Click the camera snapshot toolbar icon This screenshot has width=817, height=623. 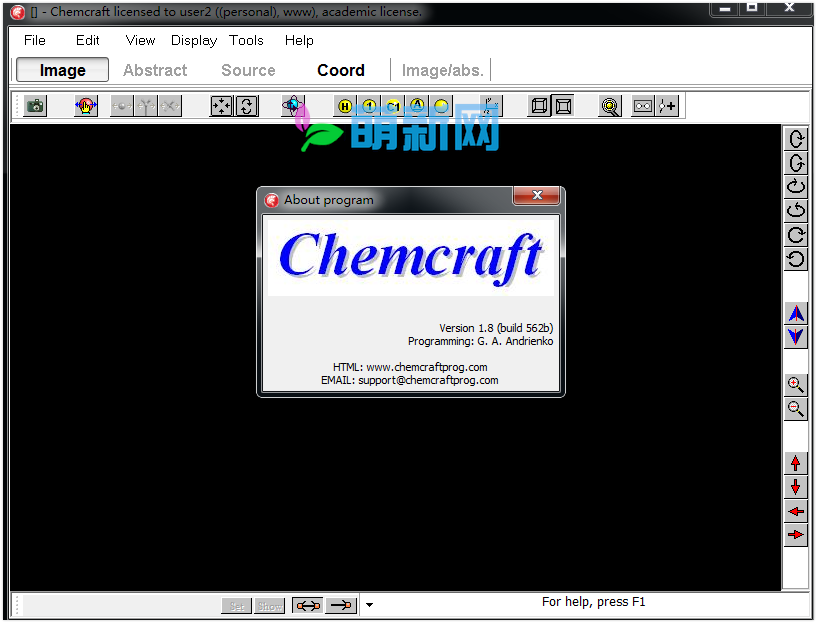click(35, 106)
